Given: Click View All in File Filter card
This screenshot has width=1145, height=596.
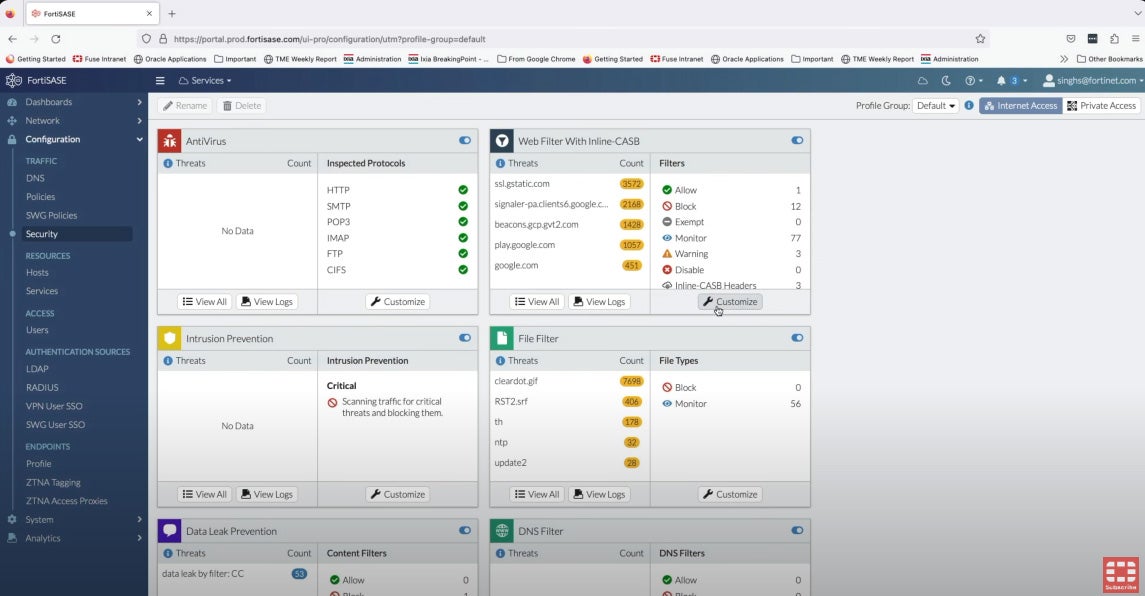Looking at the screenshot, I should click(537, 494).
